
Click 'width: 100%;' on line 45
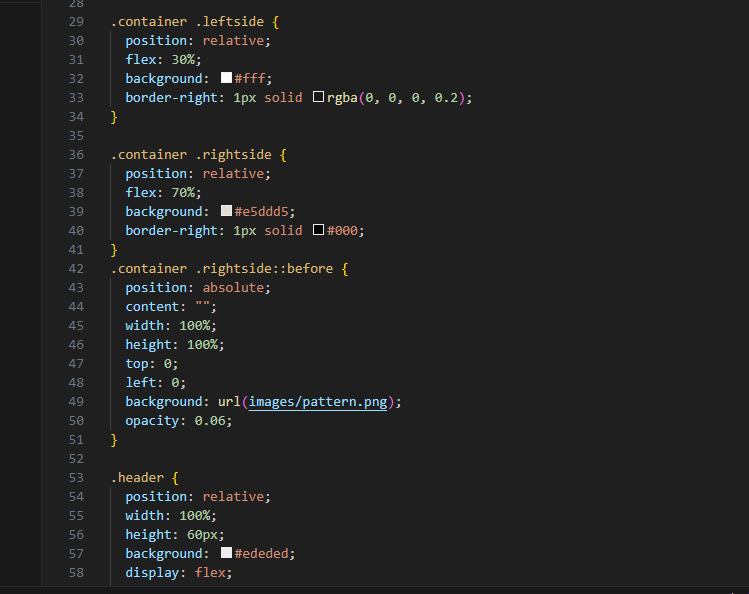171,326
